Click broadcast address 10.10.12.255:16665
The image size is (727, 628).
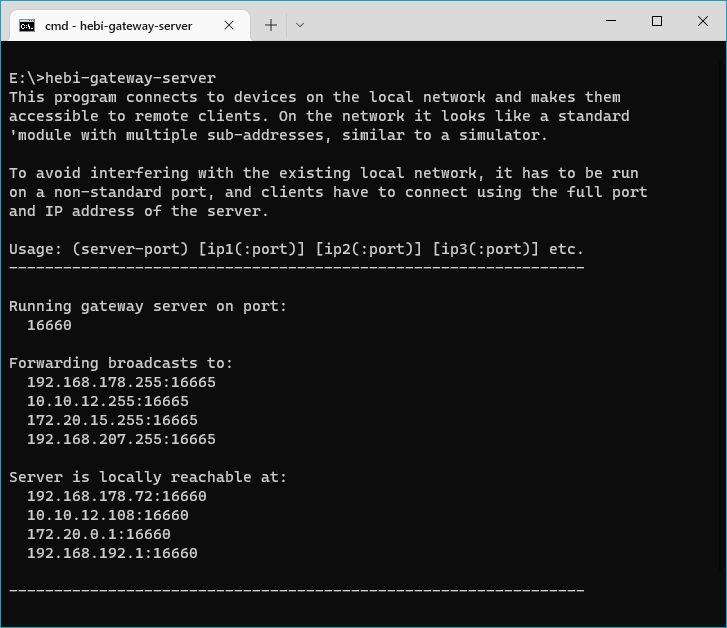click(107, 401)
